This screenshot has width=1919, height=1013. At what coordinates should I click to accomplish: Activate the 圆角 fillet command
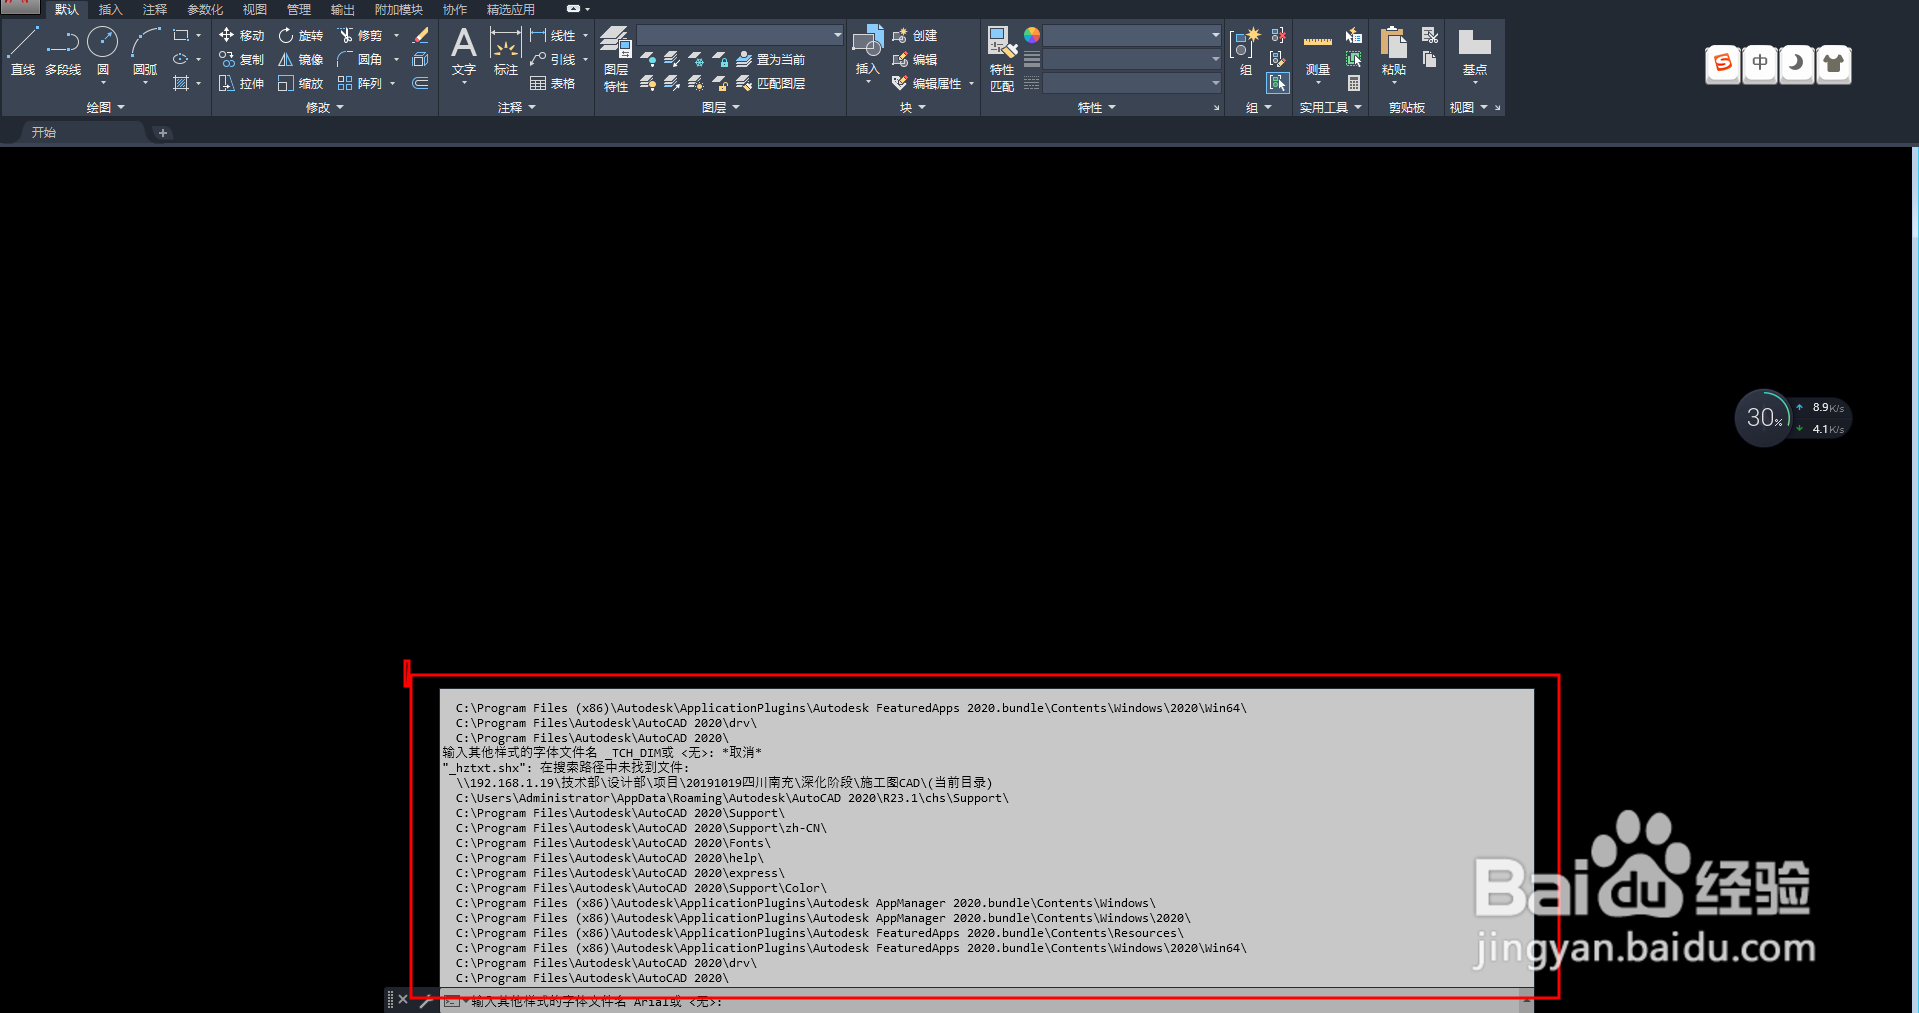(360, 59)
